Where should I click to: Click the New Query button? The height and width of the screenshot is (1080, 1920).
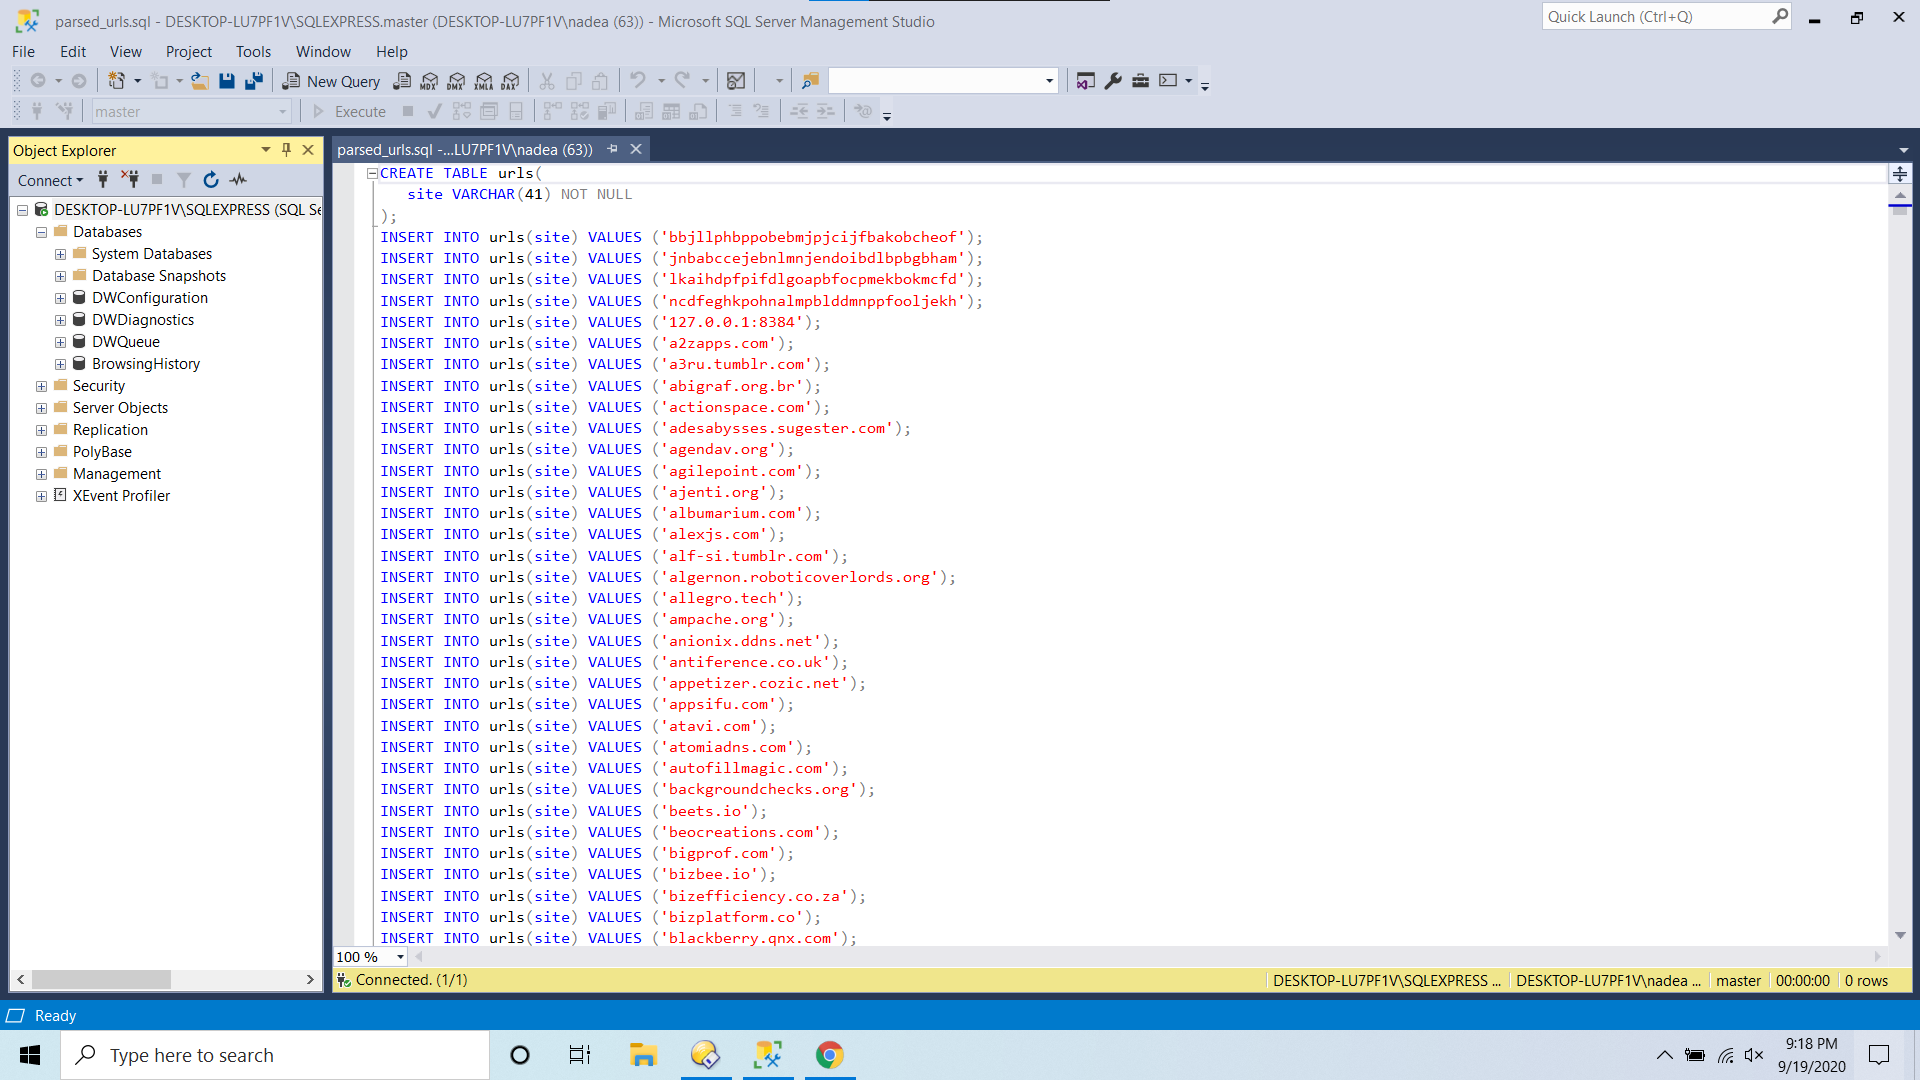click(x=332, y=81)
